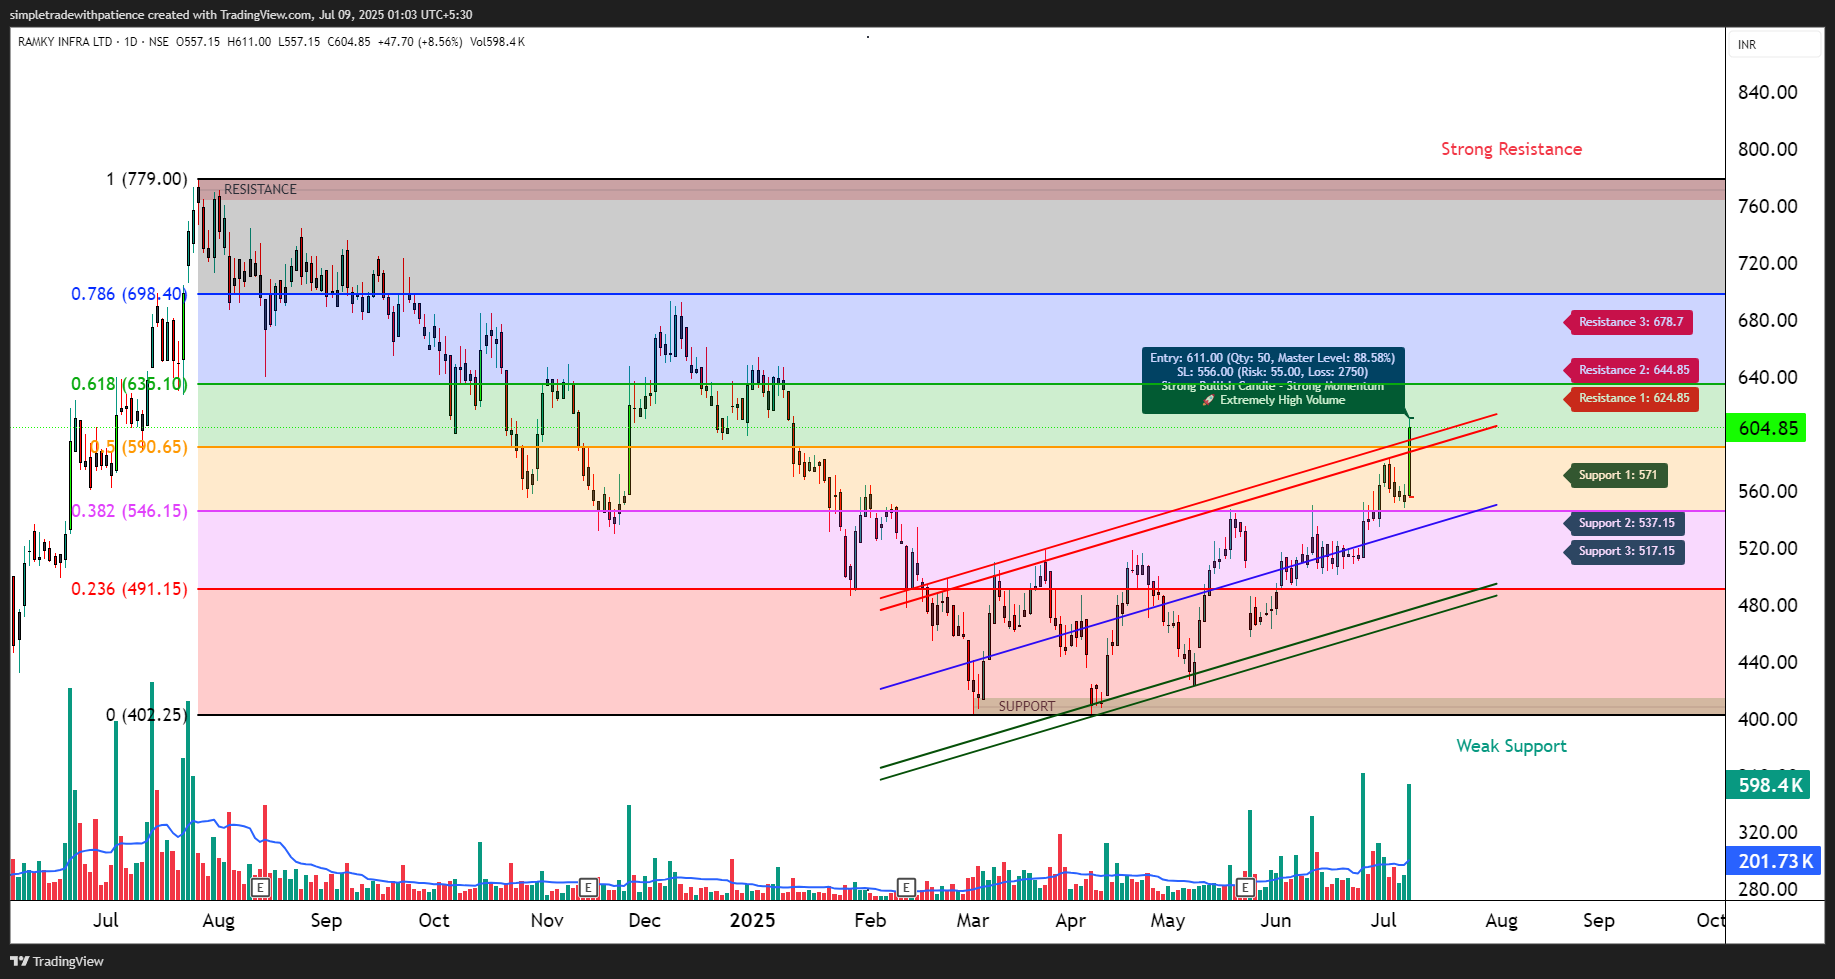Click the earnings E marker near February
Screen dimensions: 1835x979
906,887
